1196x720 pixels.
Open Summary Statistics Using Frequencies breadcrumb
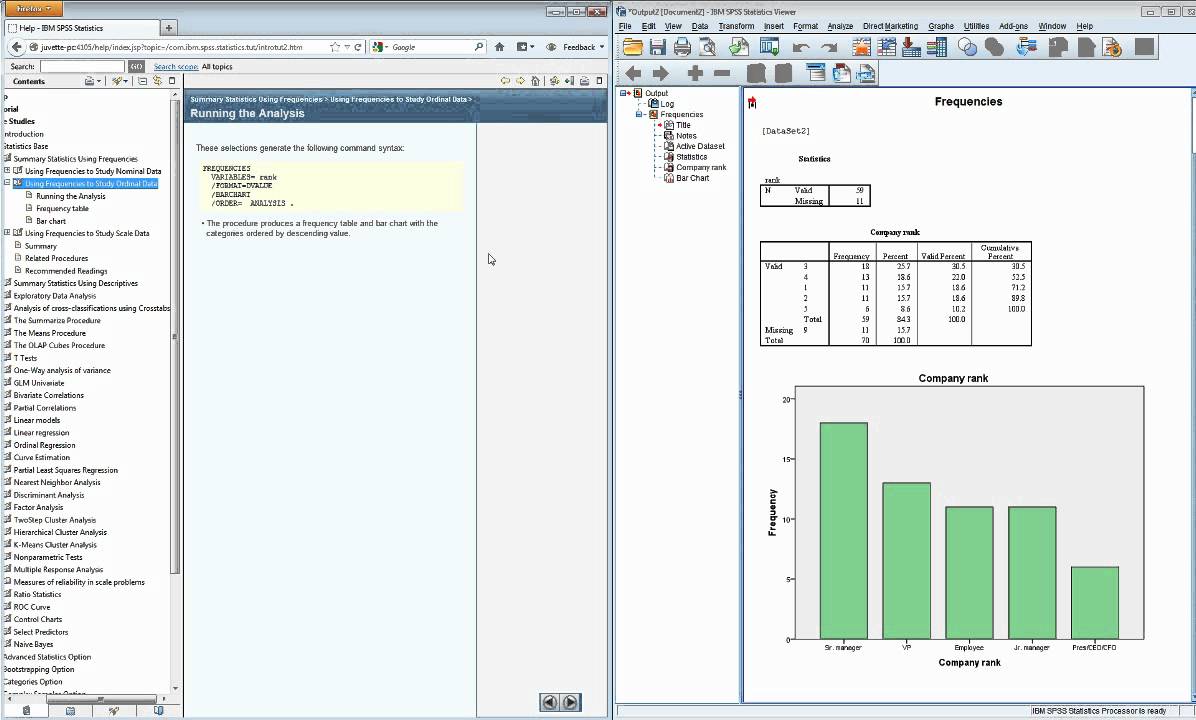click(256, 99)
